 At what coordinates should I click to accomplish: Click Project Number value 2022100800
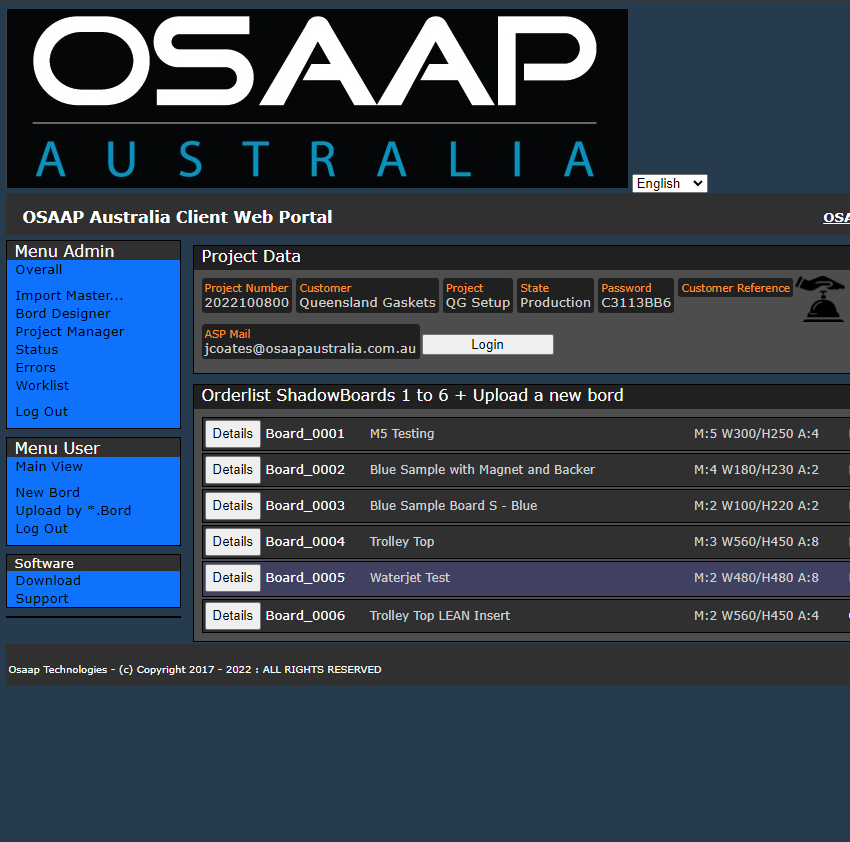point(247,303)
